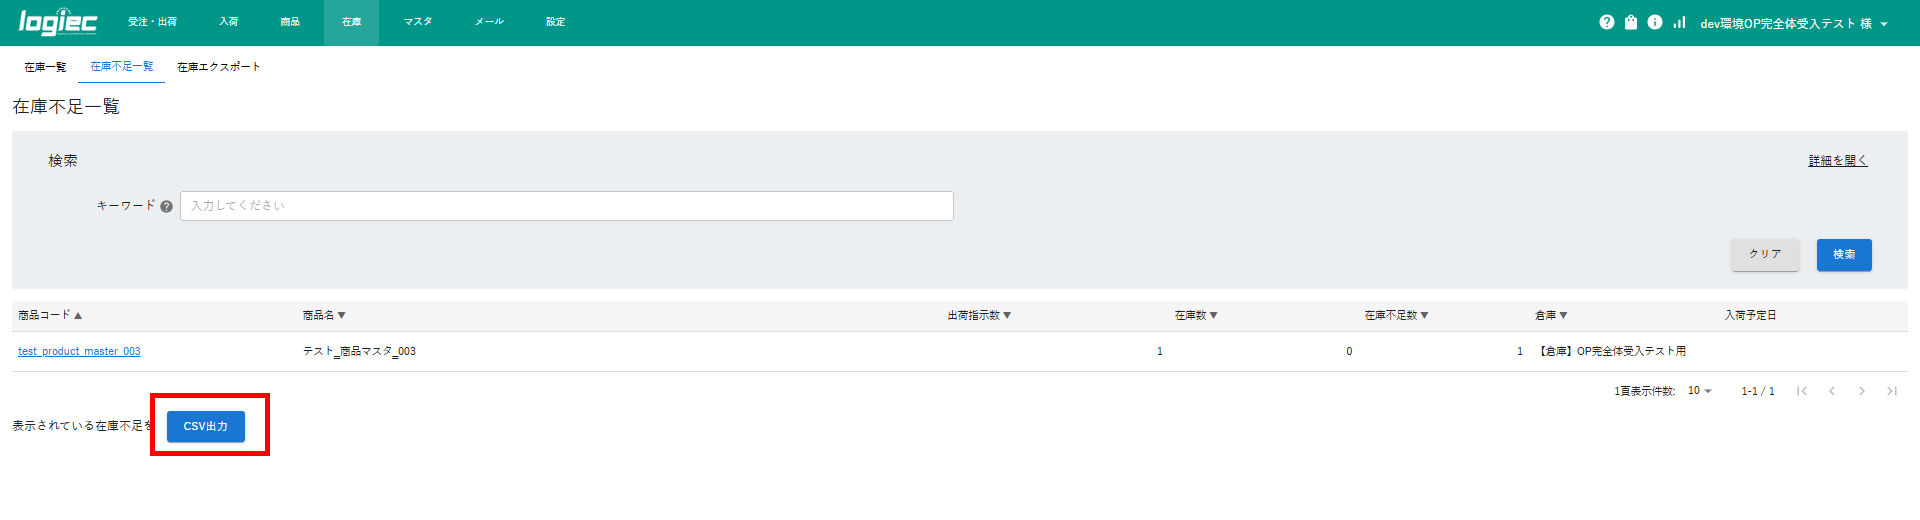Click the information icon in top bar
This screenshot has height=520, width=1920.
point(1655,22)
